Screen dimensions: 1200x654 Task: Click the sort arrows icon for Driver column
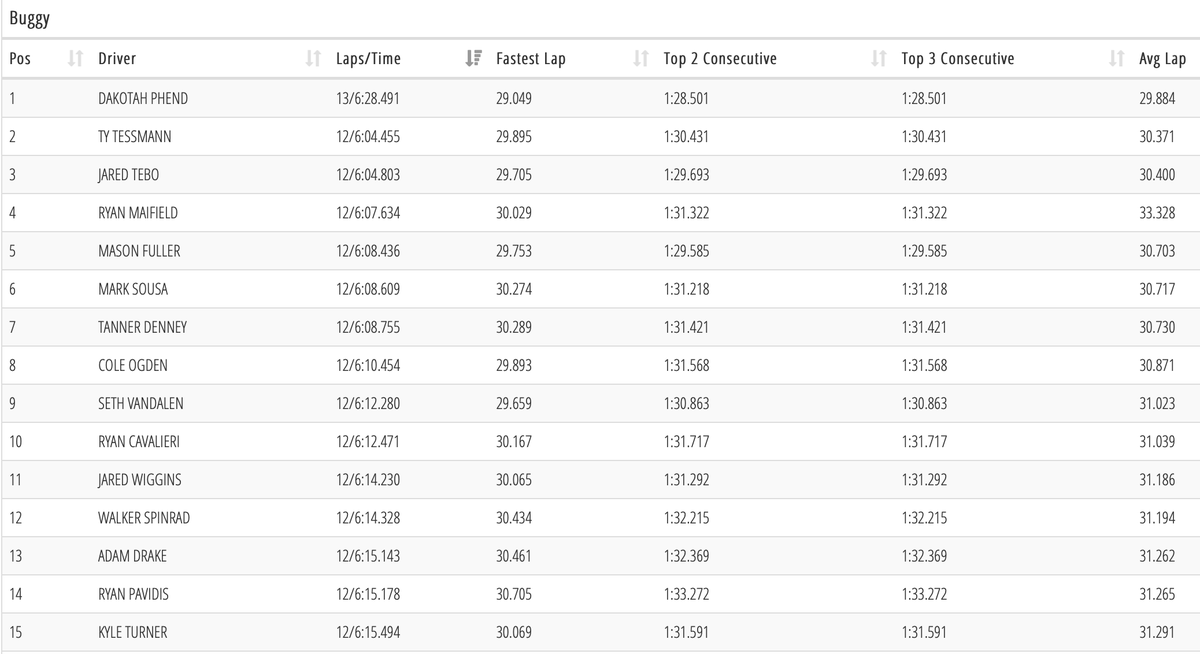[x=313, y=59]
